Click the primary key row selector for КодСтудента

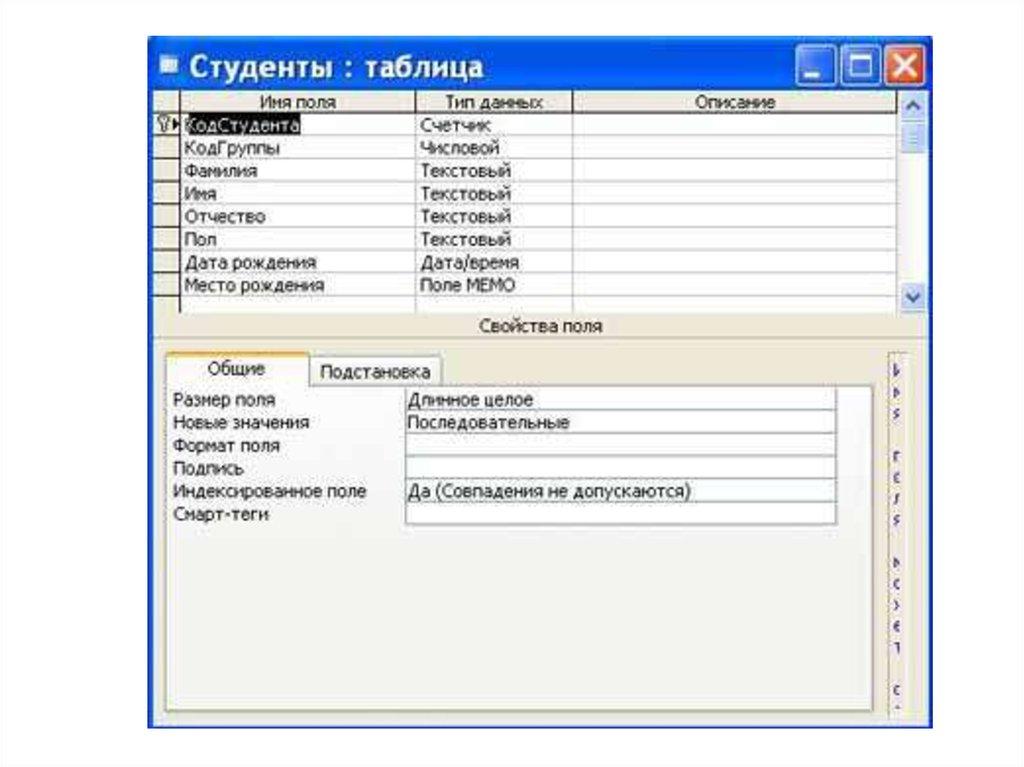tap(165, 125)
